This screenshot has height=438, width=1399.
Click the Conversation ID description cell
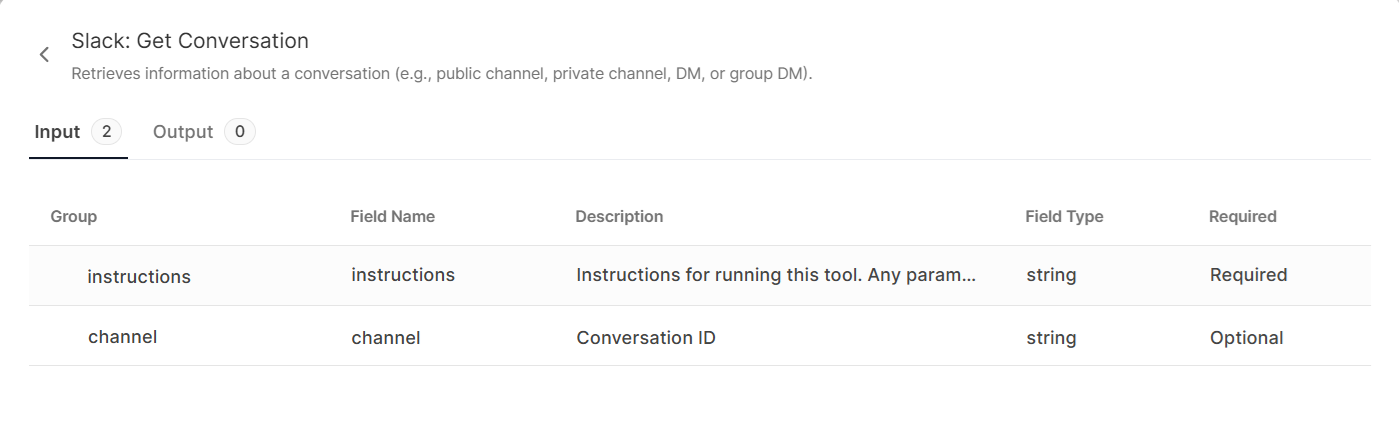(646, 338)
